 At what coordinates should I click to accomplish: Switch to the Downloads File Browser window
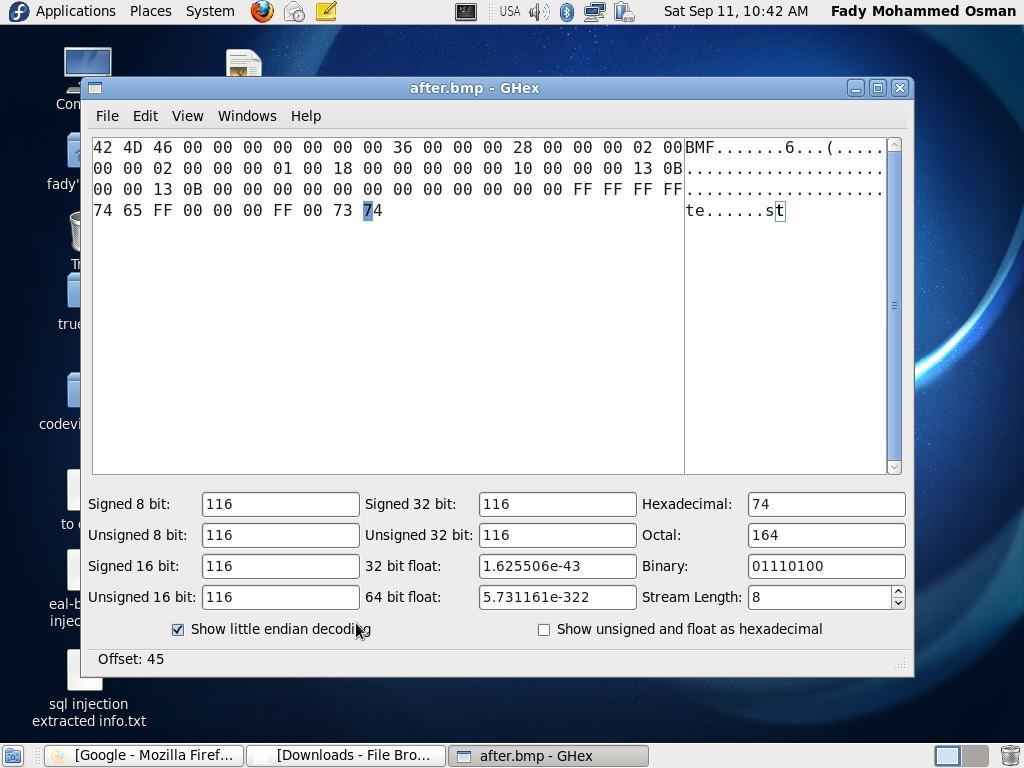click(345, 756)
